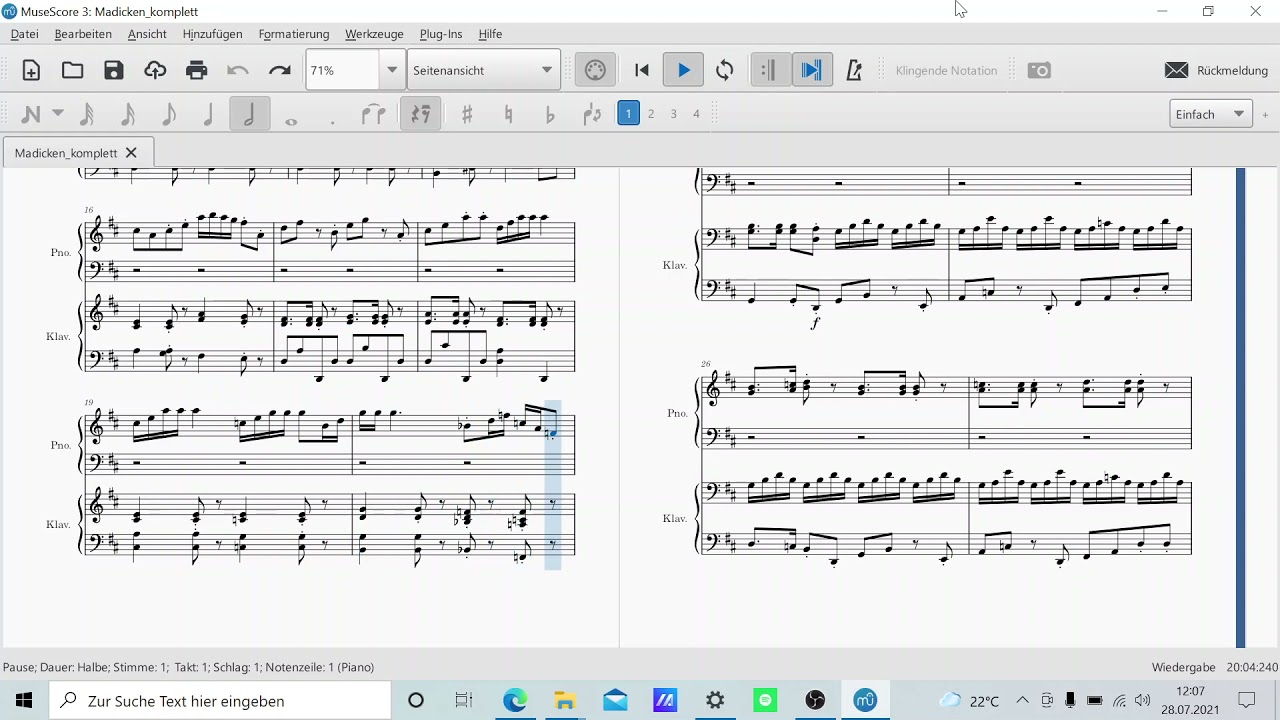The width and height of the screenshot is (1280, 720).
Task: Add augmentation dot
Action: click(x=332, y=121)
